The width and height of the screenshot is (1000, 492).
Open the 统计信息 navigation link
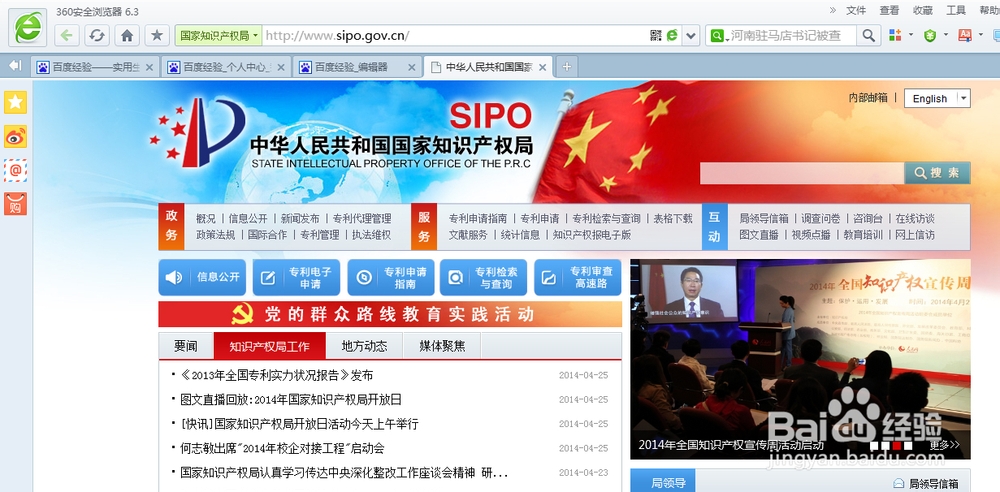[x=520, y=235]
